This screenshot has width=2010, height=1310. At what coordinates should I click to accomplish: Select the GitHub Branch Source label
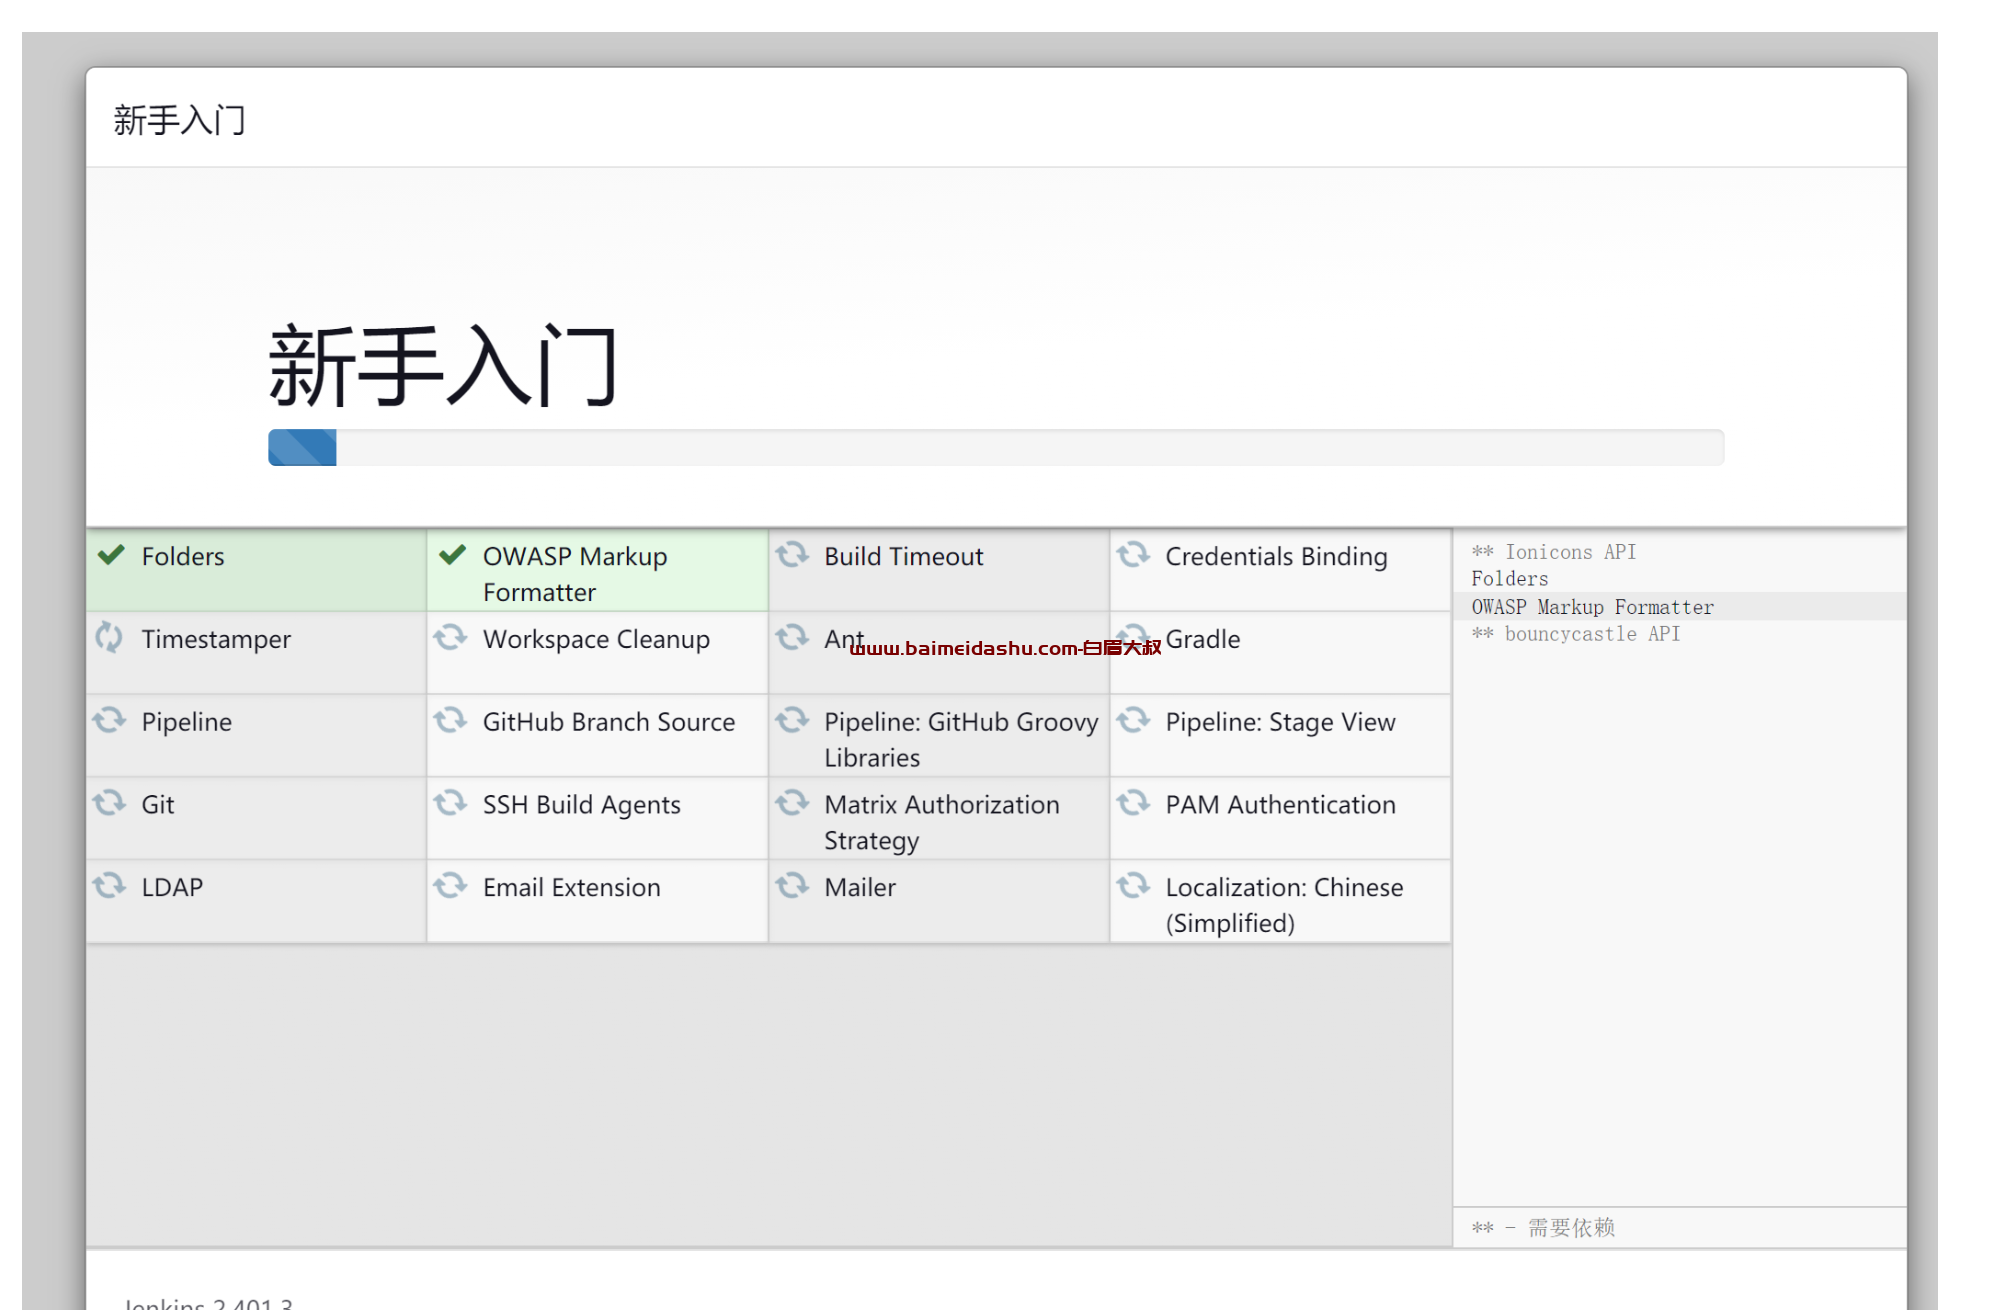coord(608,722)
